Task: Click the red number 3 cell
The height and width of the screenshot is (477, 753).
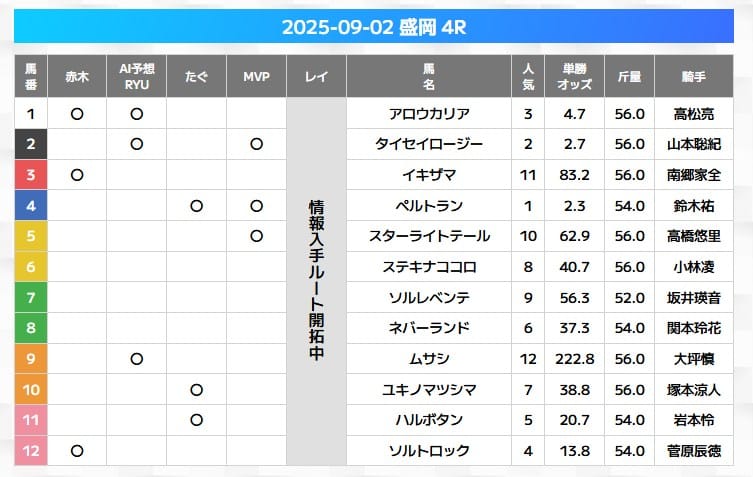Action: point(31,175)
